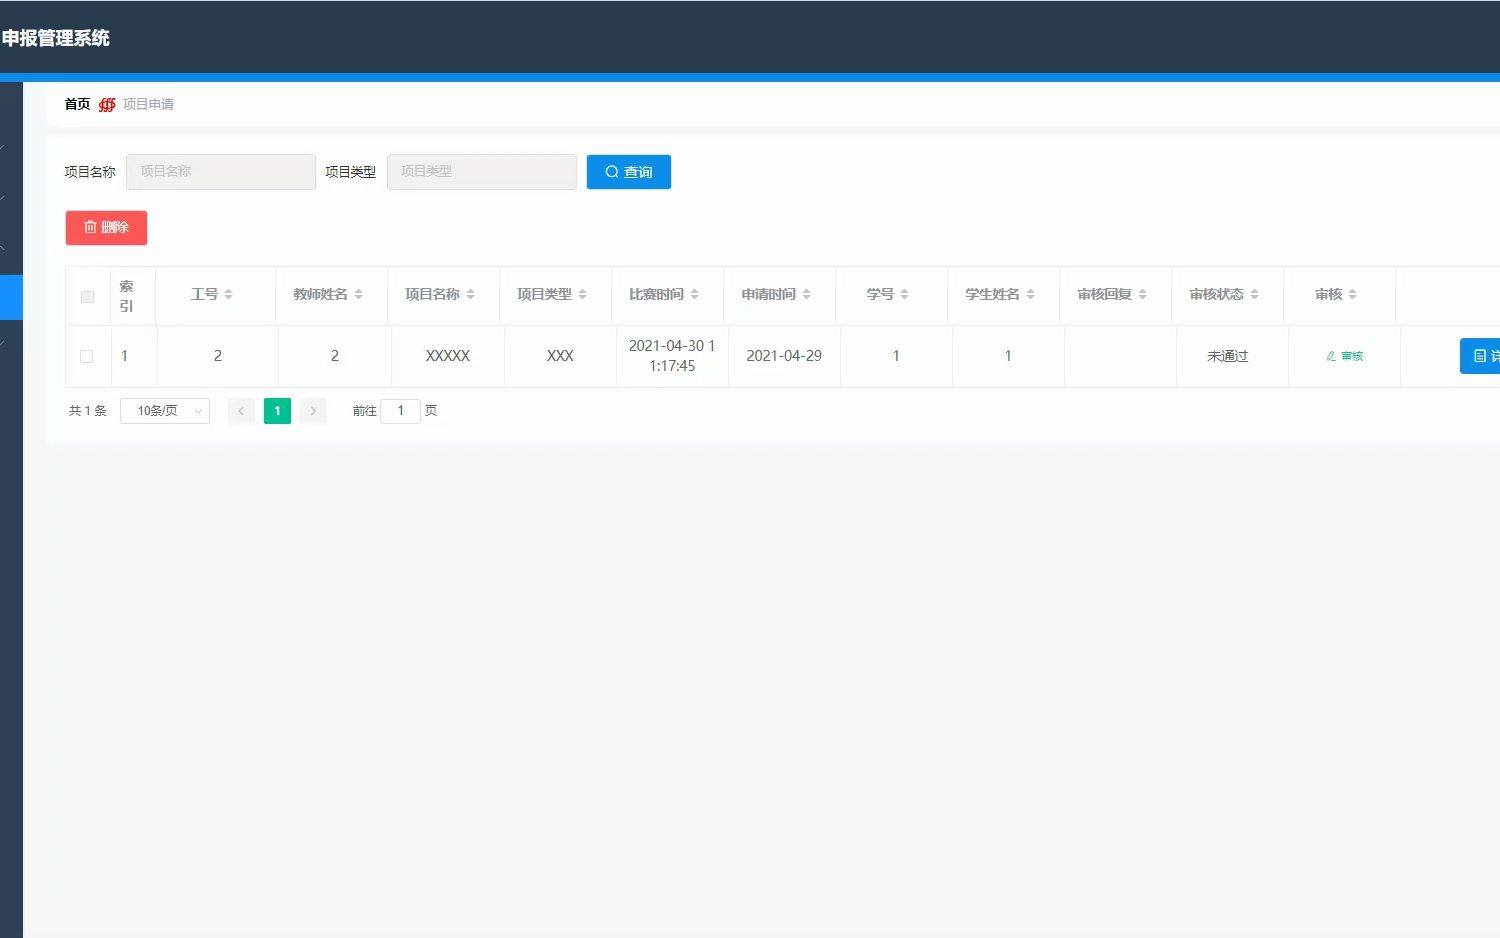Image resolution: width=1500 pixels, height=938 pixels.
Task: Sort the 审核回复 column
Action: 1142,294
